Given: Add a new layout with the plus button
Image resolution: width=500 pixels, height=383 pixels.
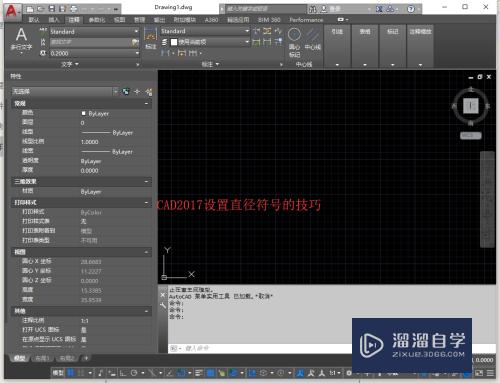Looking at the screenshot, I should 86,358.
